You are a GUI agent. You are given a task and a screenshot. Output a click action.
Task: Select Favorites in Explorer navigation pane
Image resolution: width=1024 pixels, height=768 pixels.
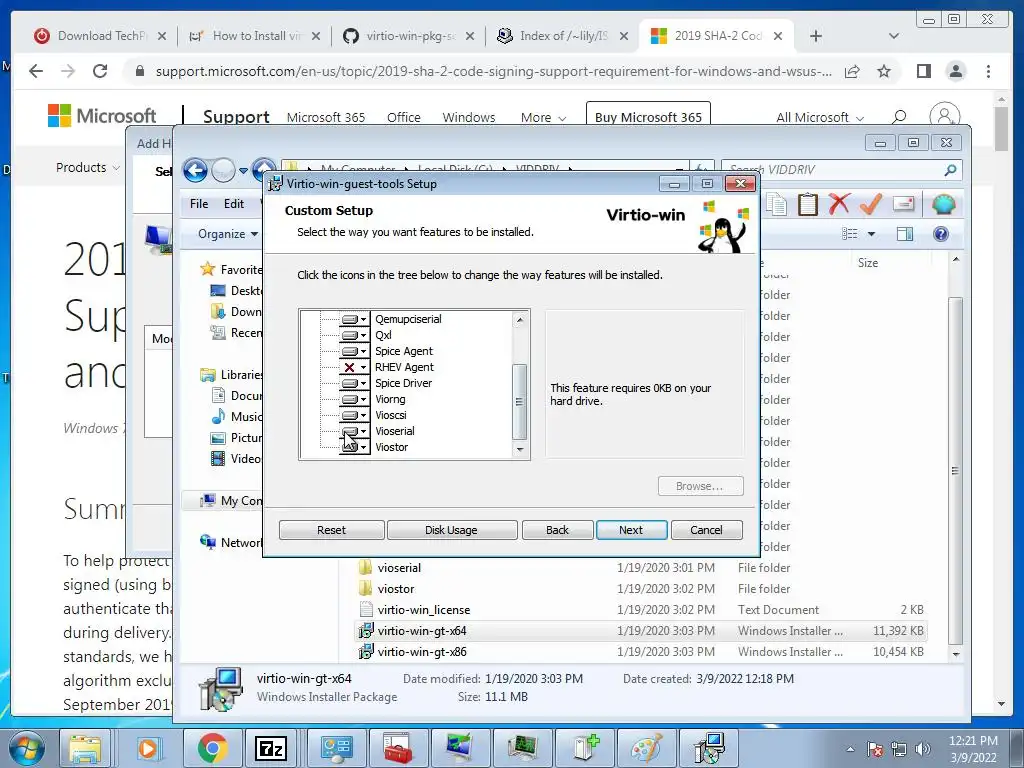point(241,270)
